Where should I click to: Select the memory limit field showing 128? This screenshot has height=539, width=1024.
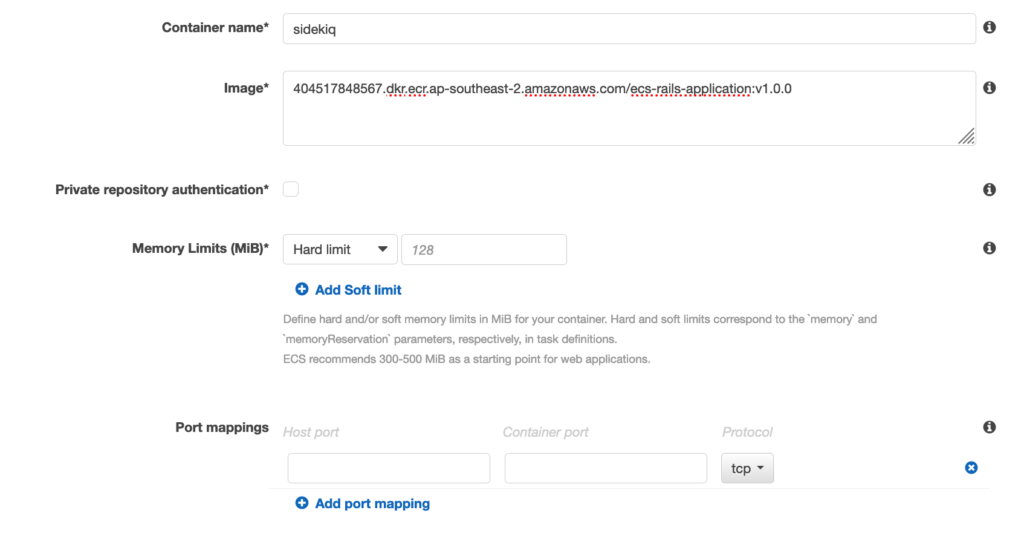[484, 250]
